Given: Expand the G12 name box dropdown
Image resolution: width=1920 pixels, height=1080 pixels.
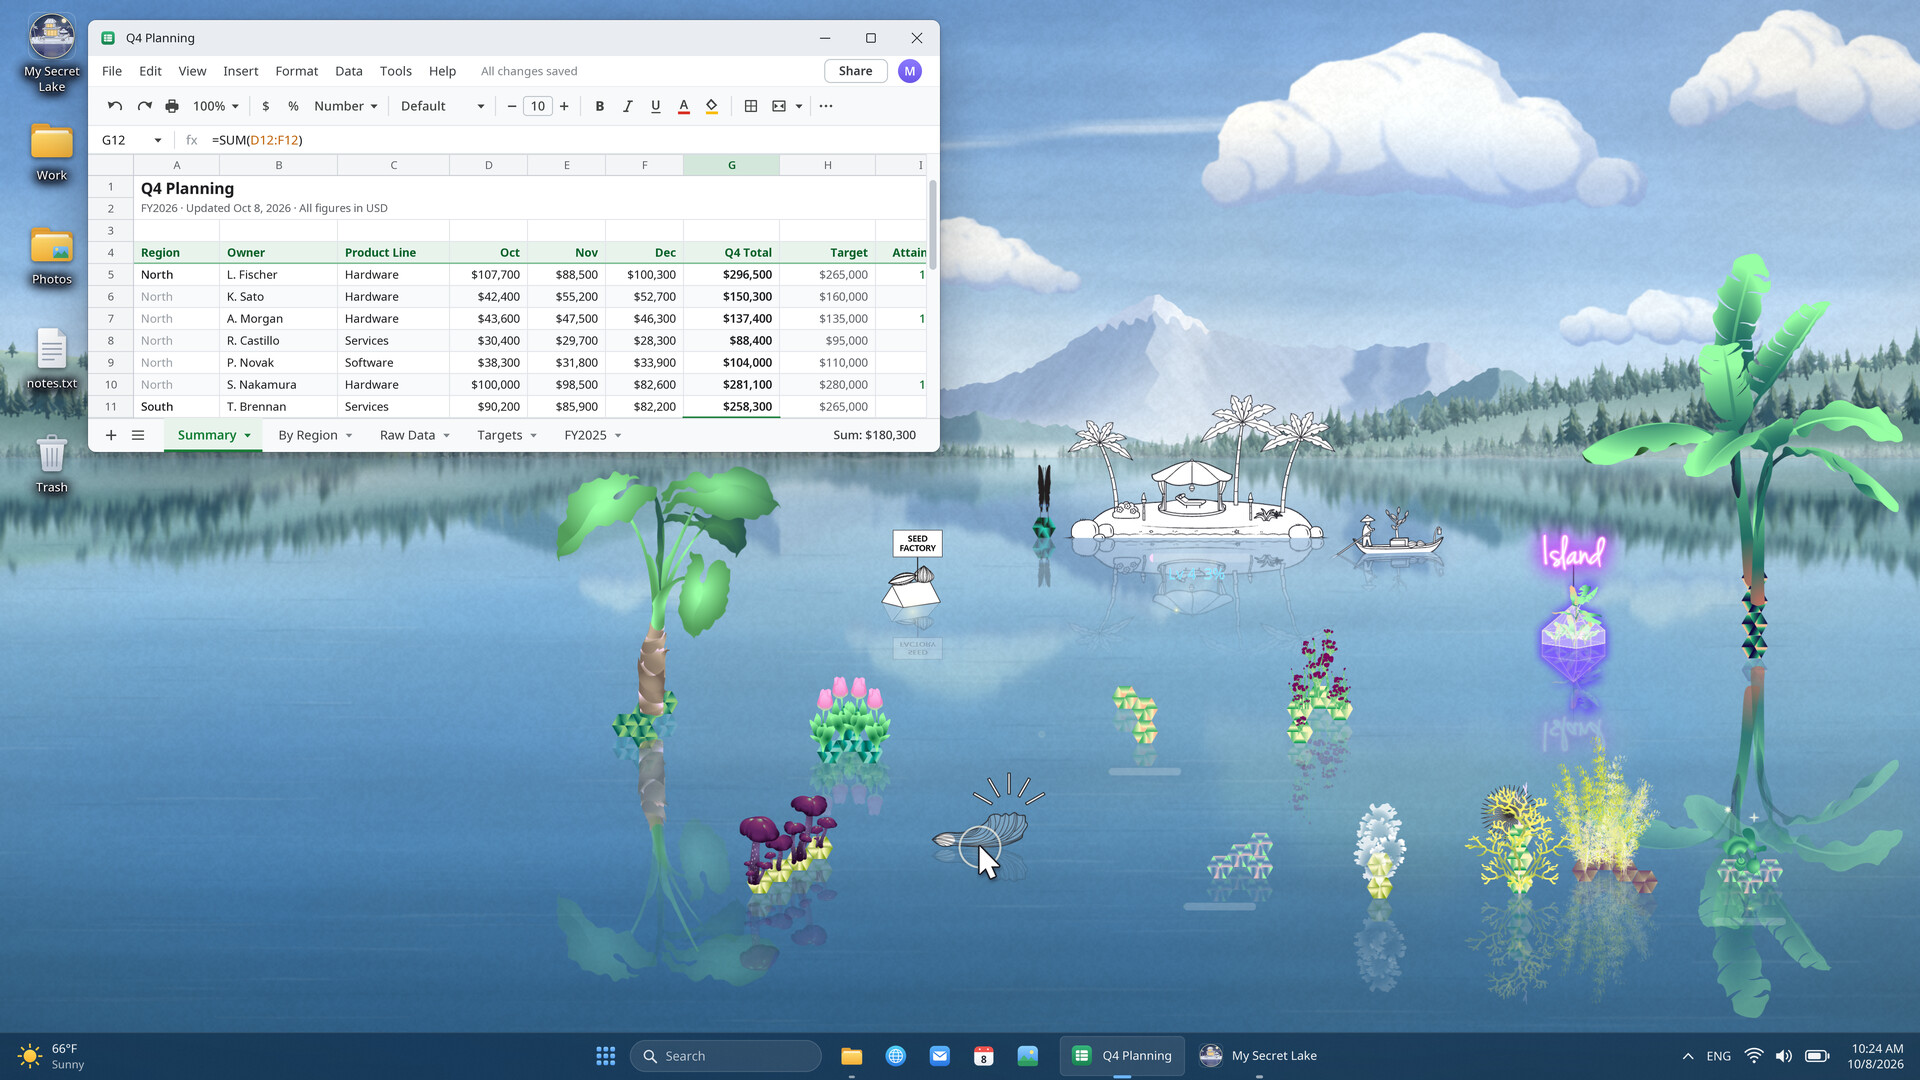Looking at the screenshot, I should 158,140.
